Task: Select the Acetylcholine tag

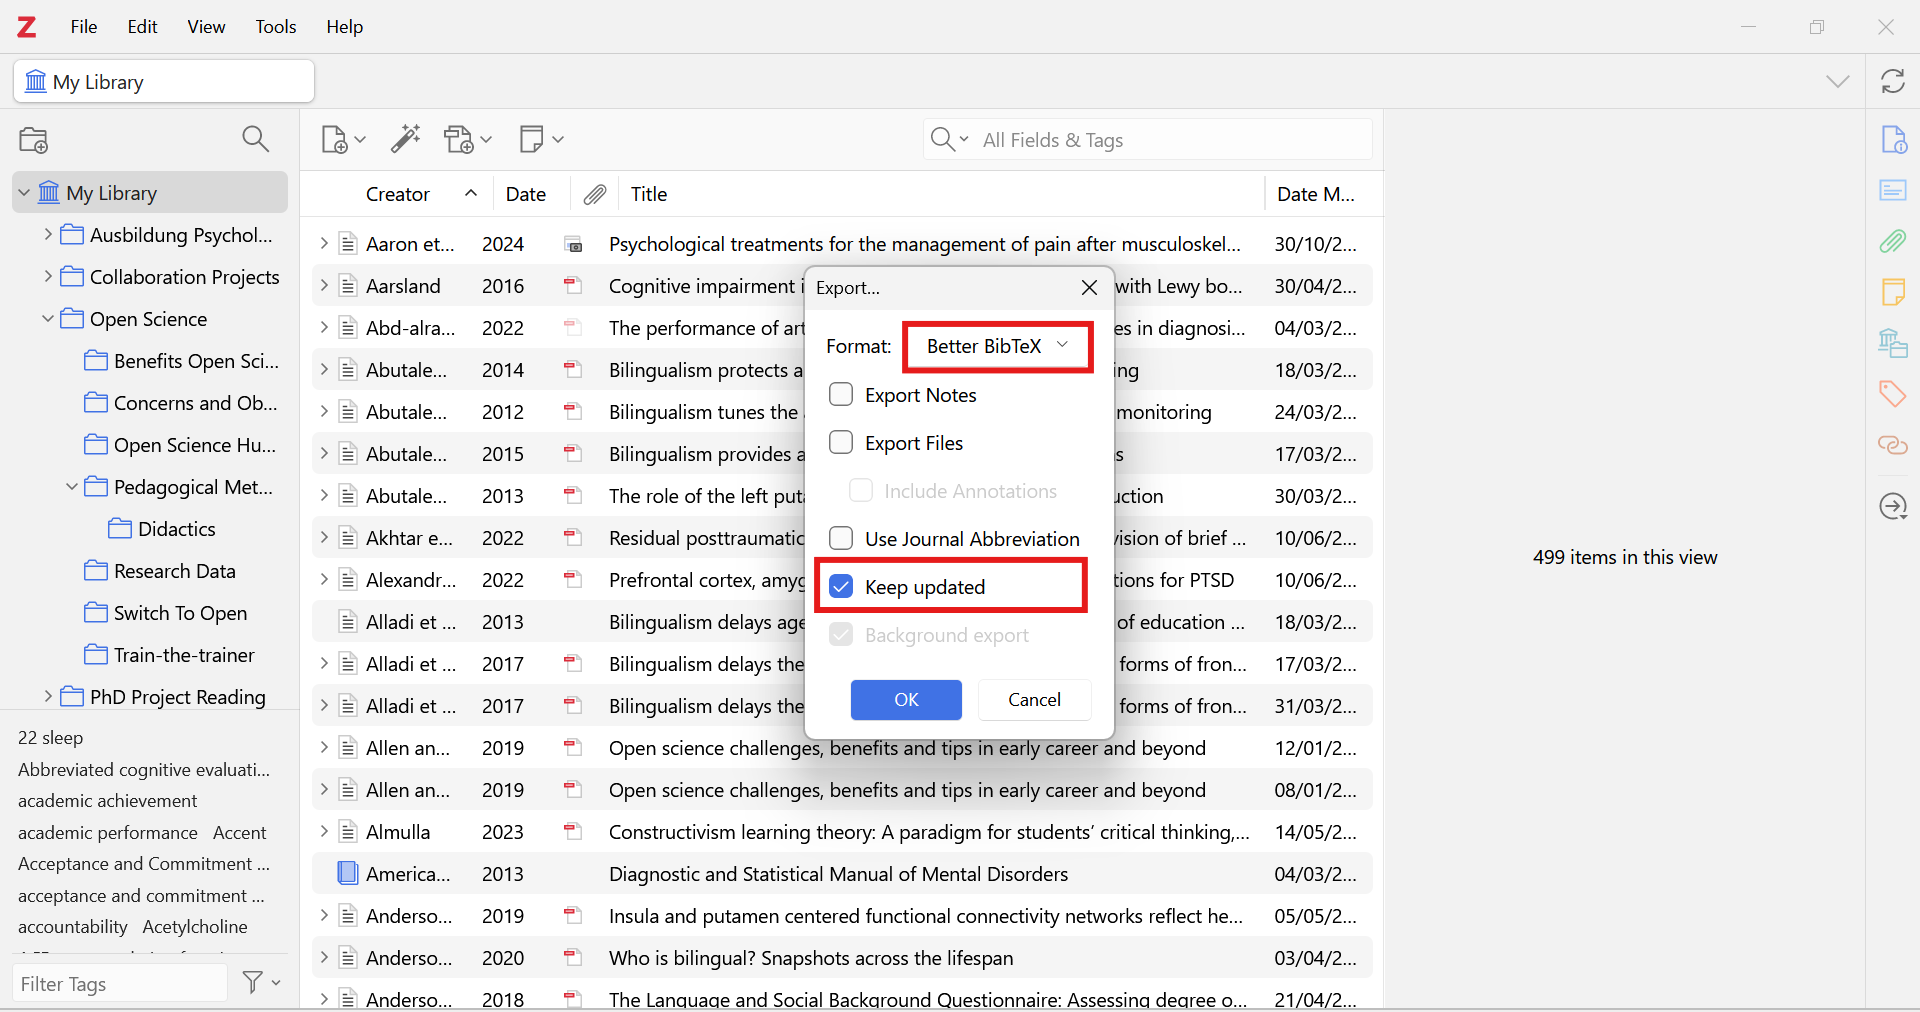Action: [x=195, y=927]
